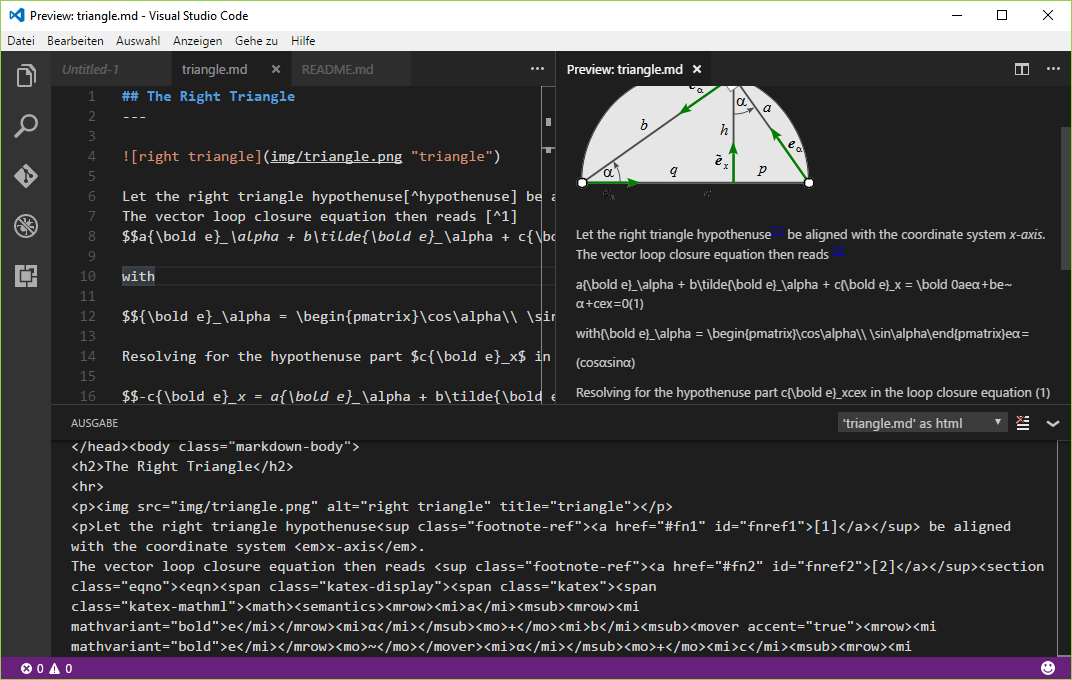Click the '<hr>' line in output

88,487
